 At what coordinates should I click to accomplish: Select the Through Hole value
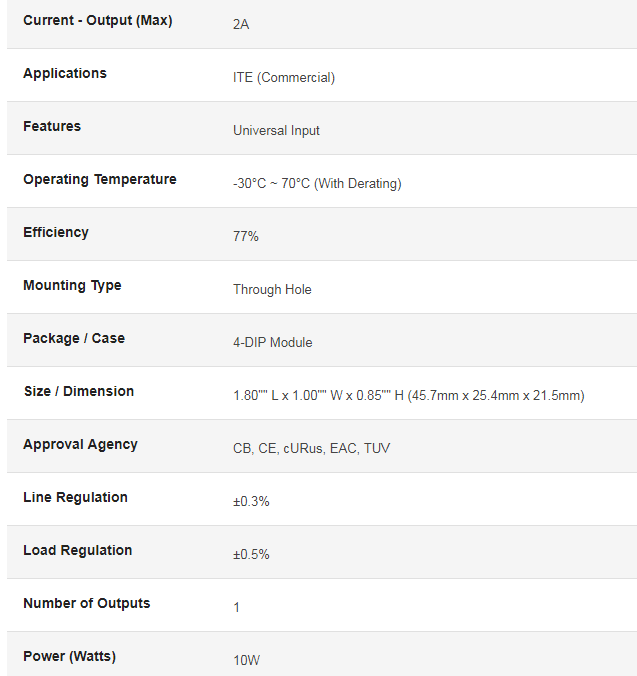[272, 290]
